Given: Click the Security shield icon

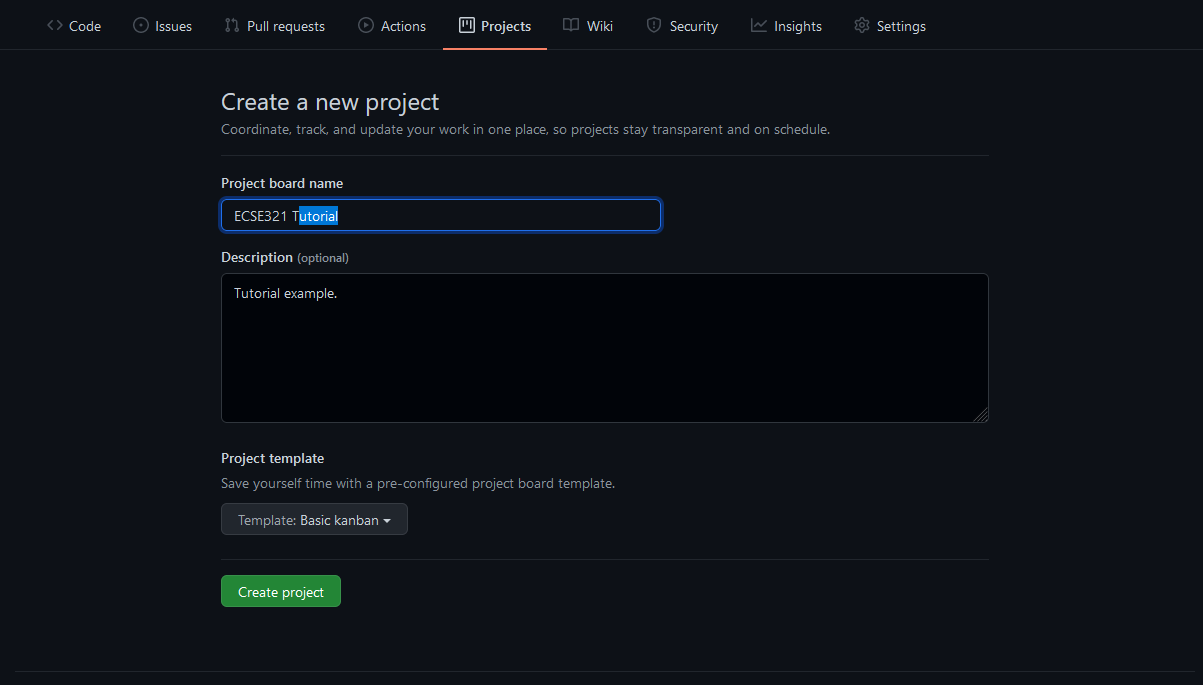Looking at the screenshot, I should pyautogui.click(x=654, y=26).
